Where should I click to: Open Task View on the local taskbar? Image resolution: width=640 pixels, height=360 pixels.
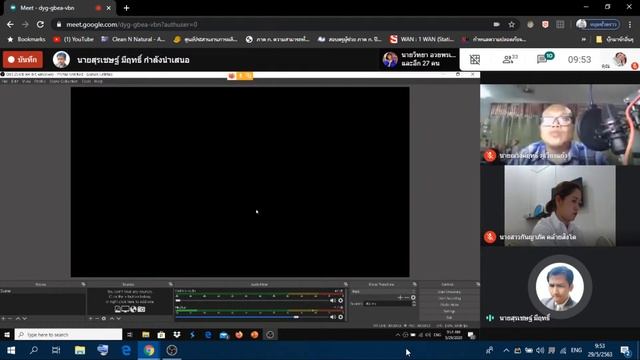click(56, 350)
